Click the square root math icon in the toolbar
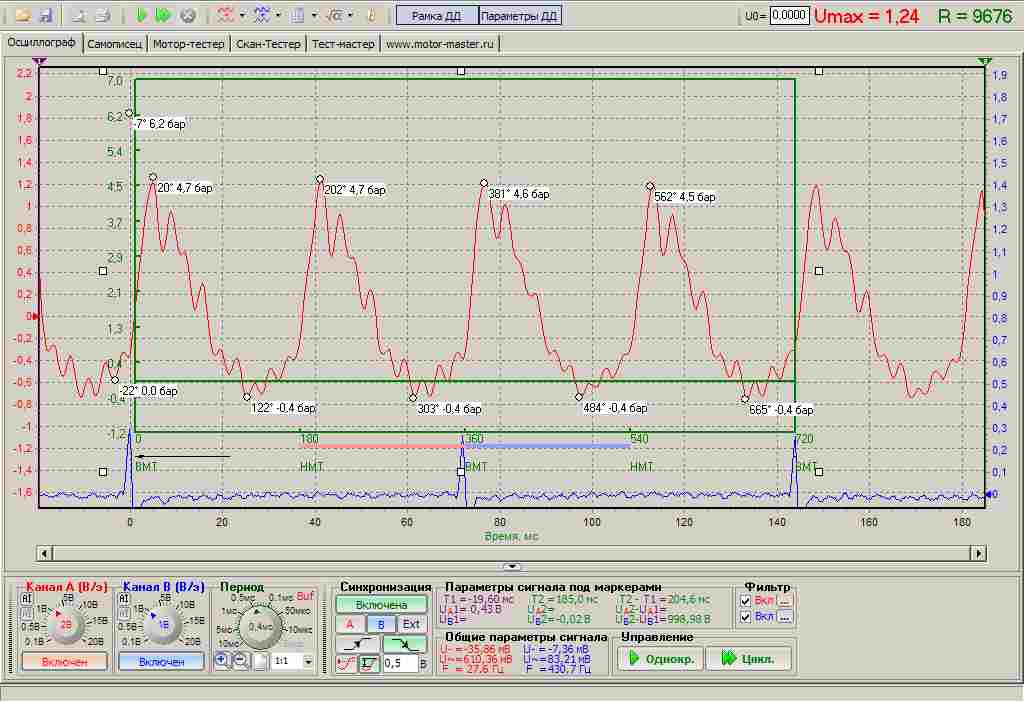 334,15
